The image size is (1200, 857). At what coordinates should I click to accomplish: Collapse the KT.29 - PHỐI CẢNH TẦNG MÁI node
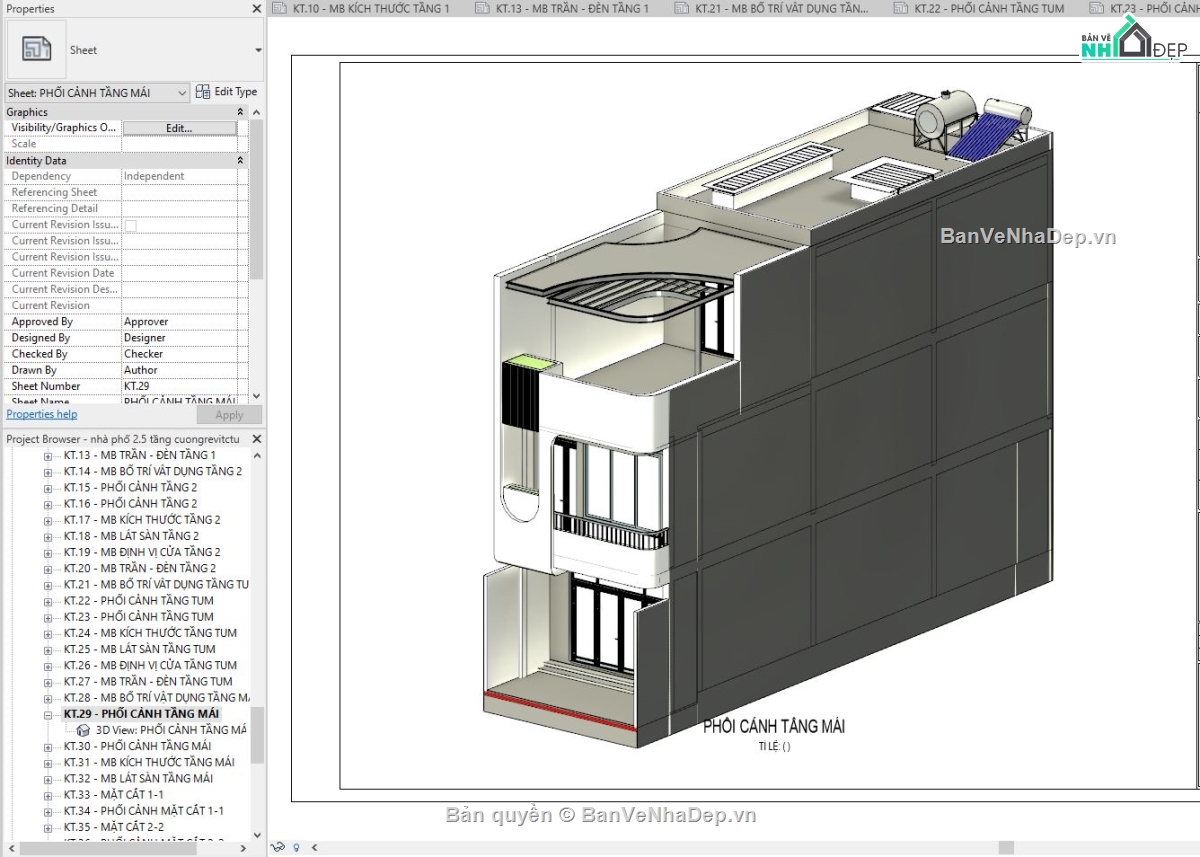pos(47,714)
